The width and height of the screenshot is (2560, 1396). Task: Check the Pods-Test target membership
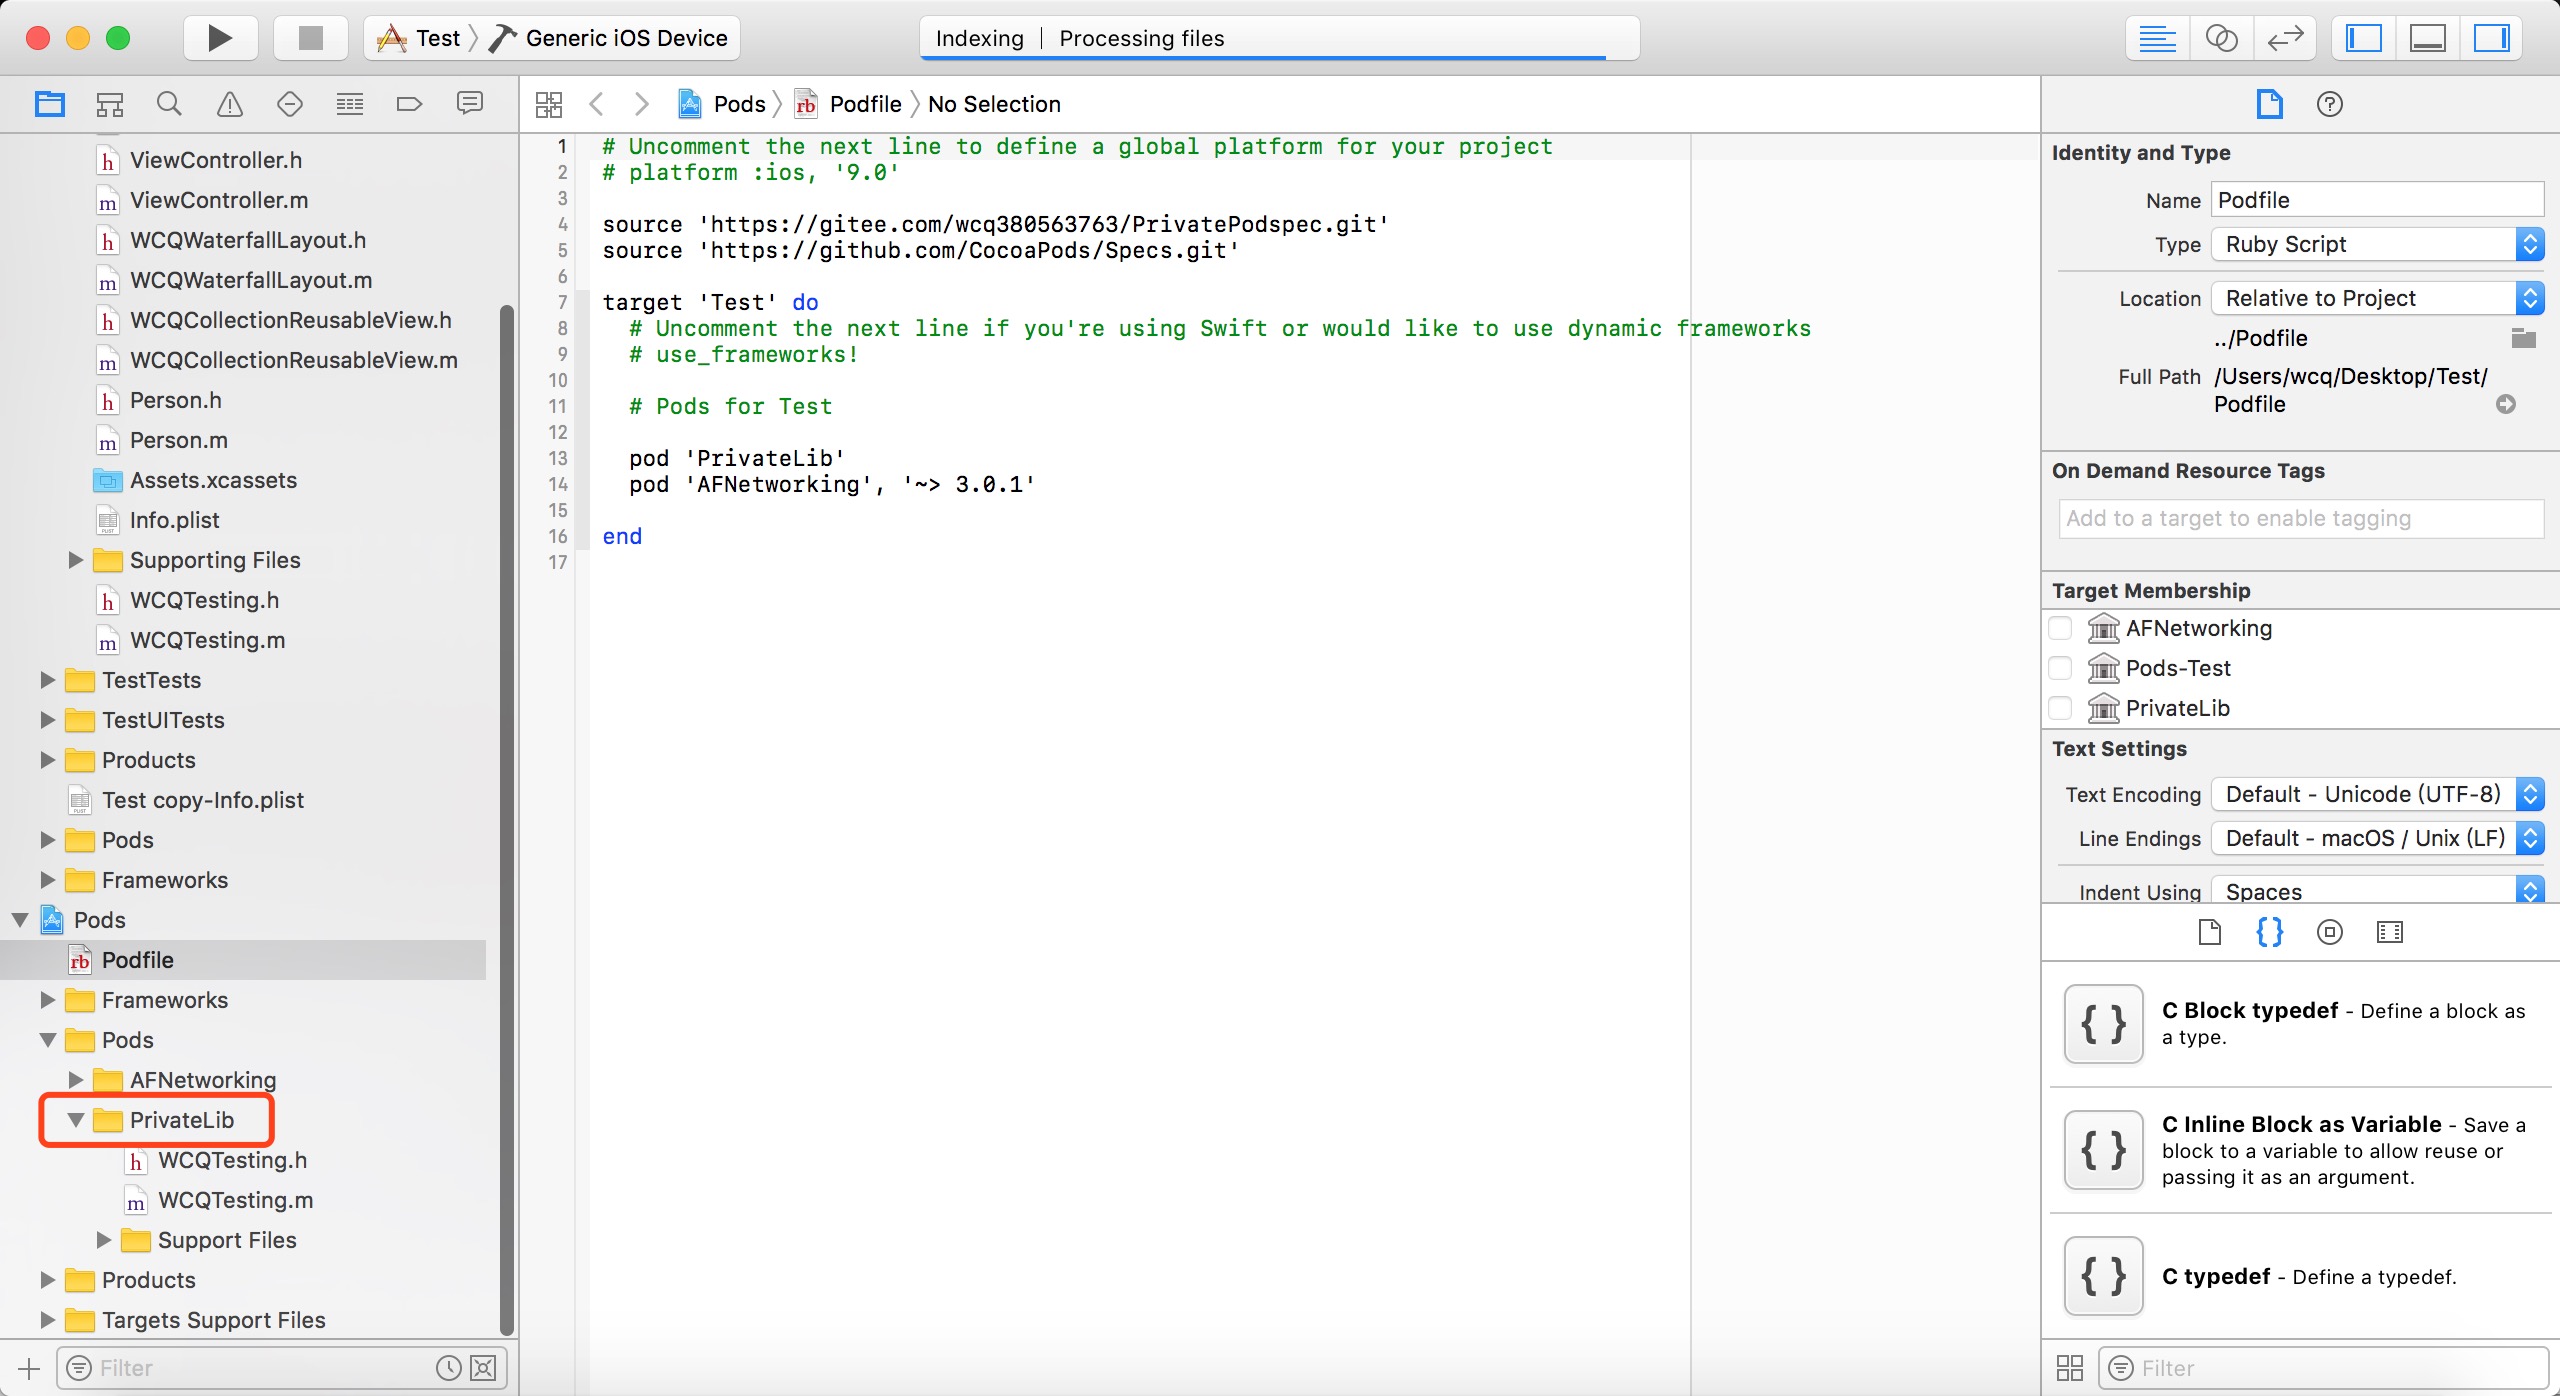2060,668
